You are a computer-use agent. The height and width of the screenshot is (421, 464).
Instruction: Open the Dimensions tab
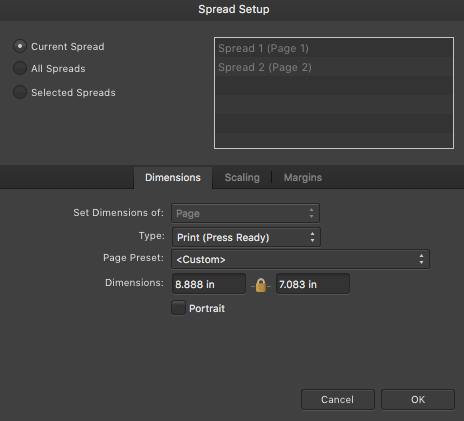(173, 178)
